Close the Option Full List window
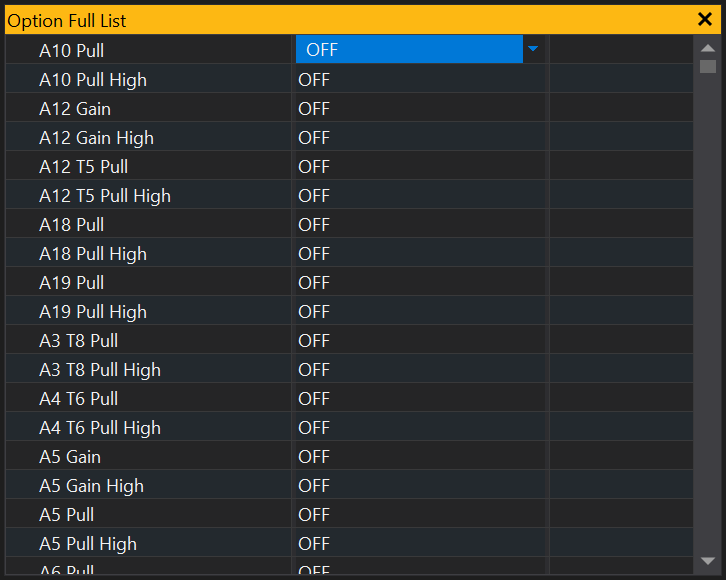This screenshot has width=726, height=580. 705,19
